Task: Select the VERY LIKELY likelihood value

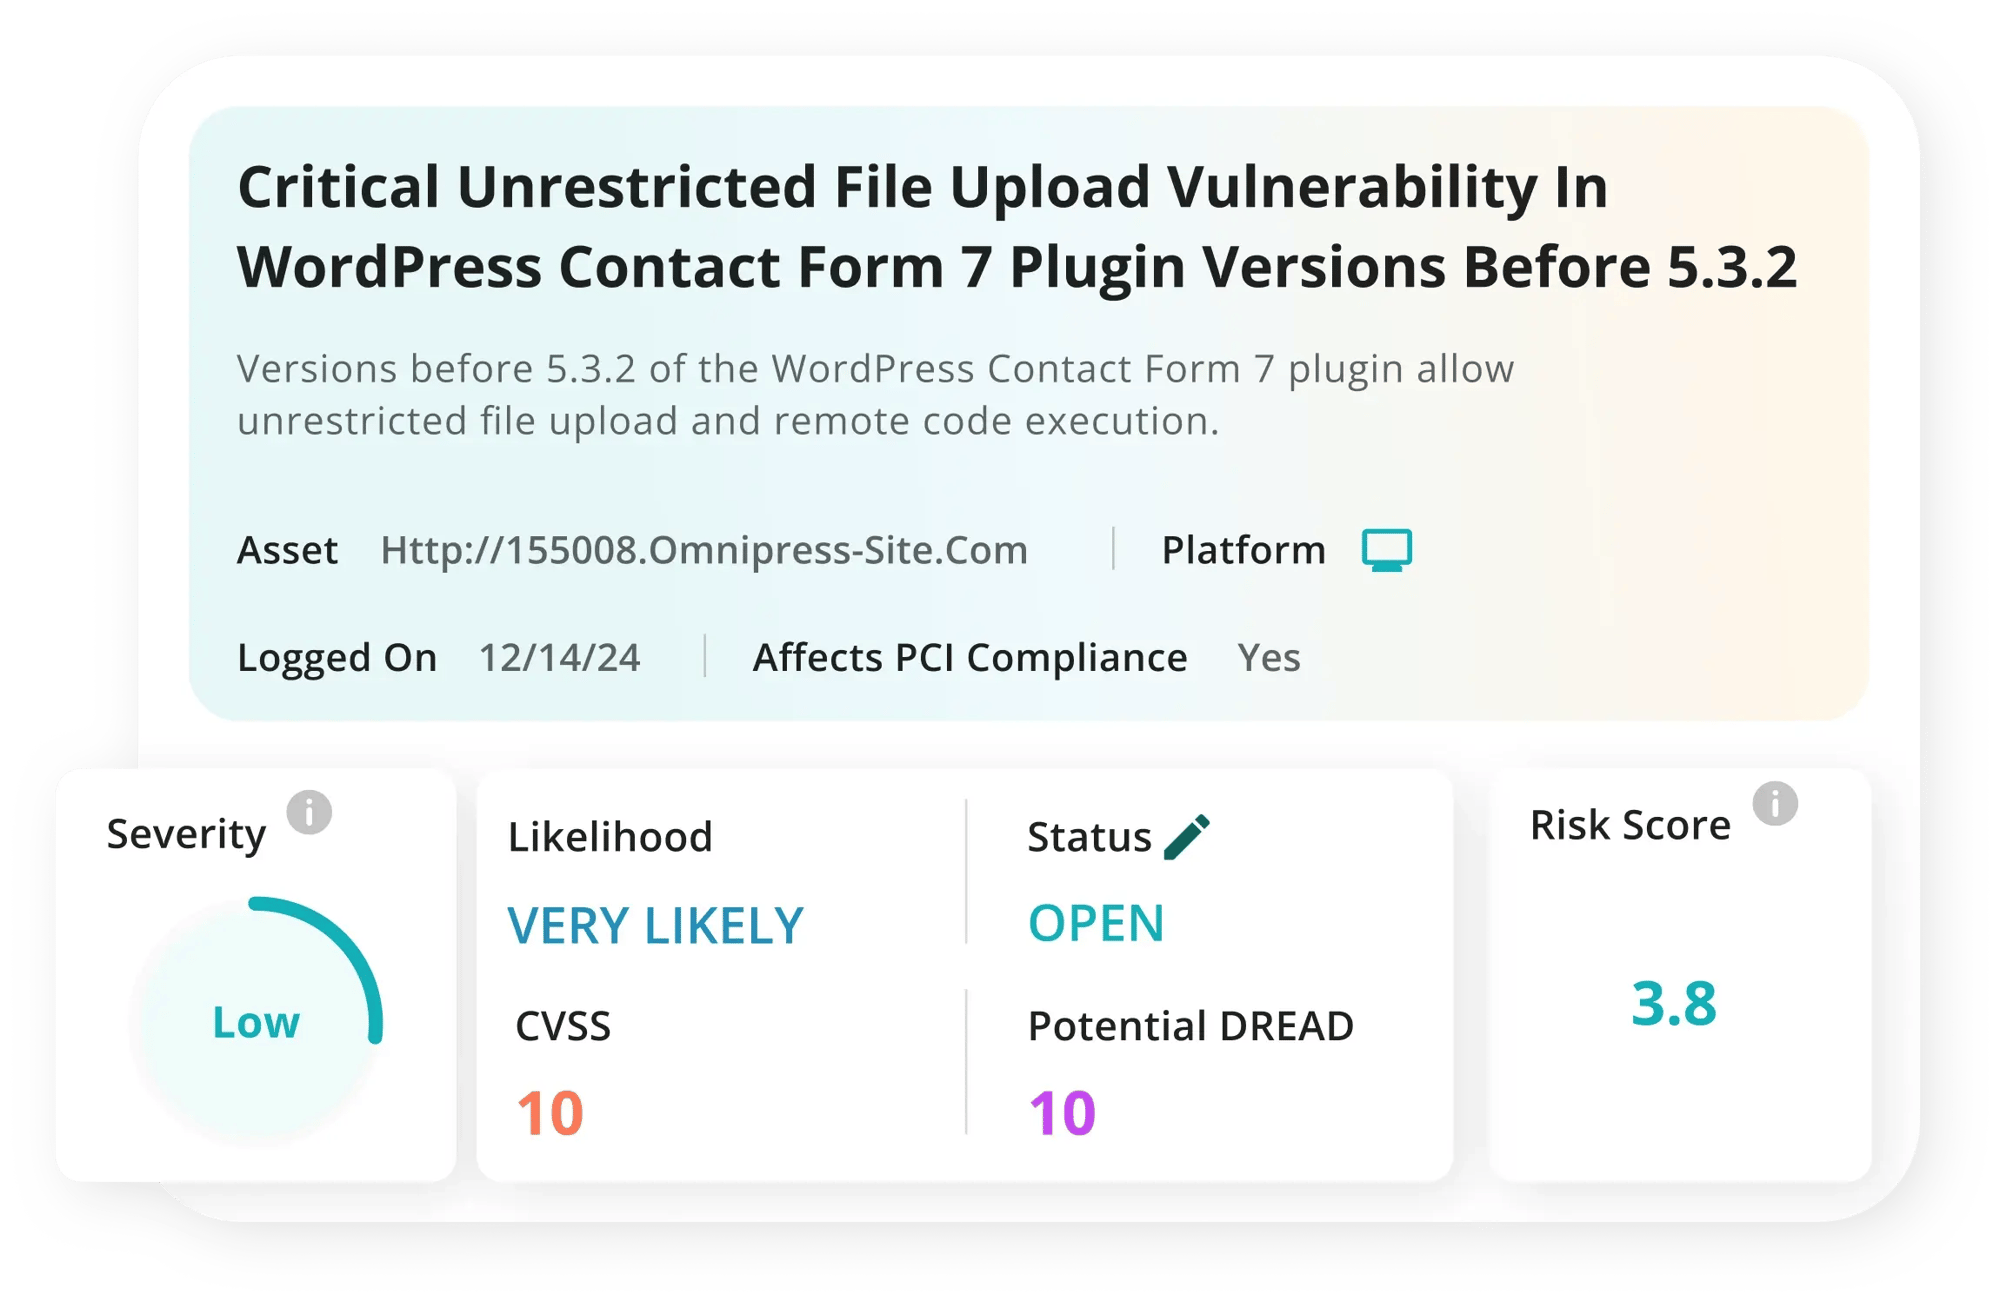Action: click(x=655, y=925)
